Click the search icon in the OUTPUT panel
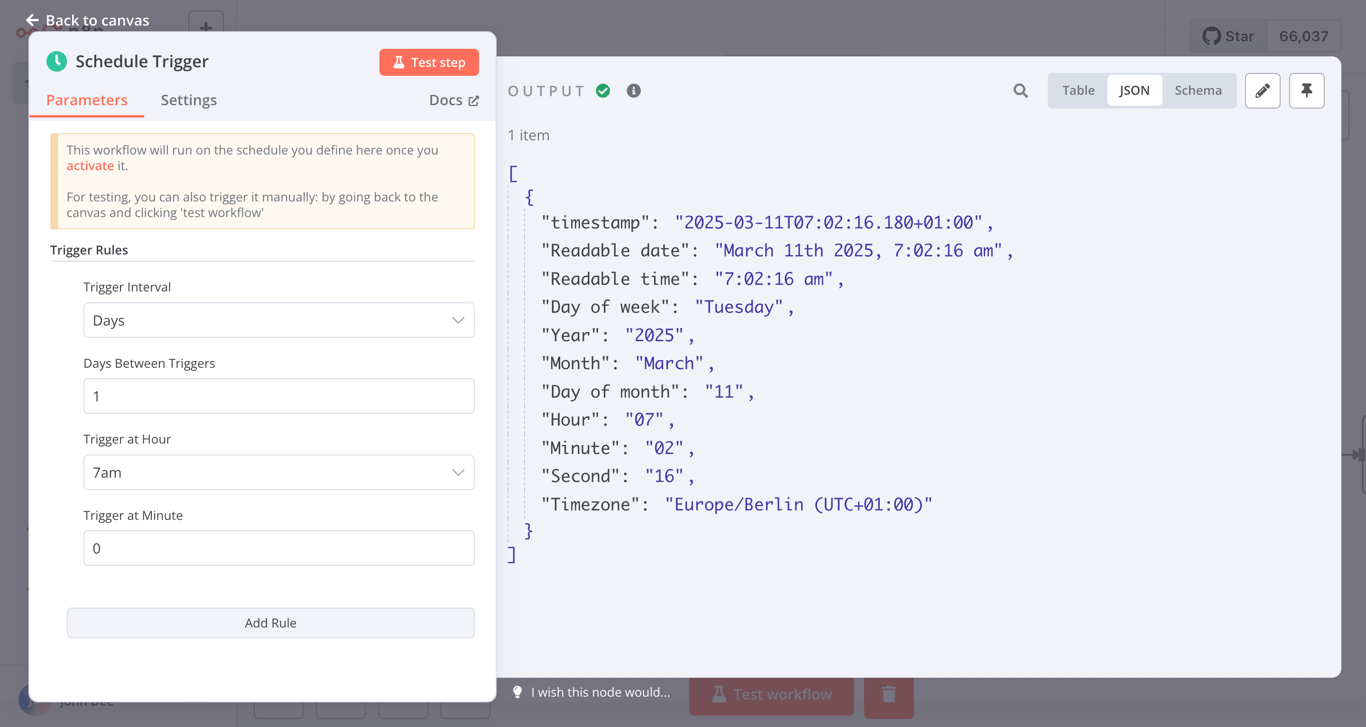This screenshot has width=1366, height=727. pos(1020,90)
